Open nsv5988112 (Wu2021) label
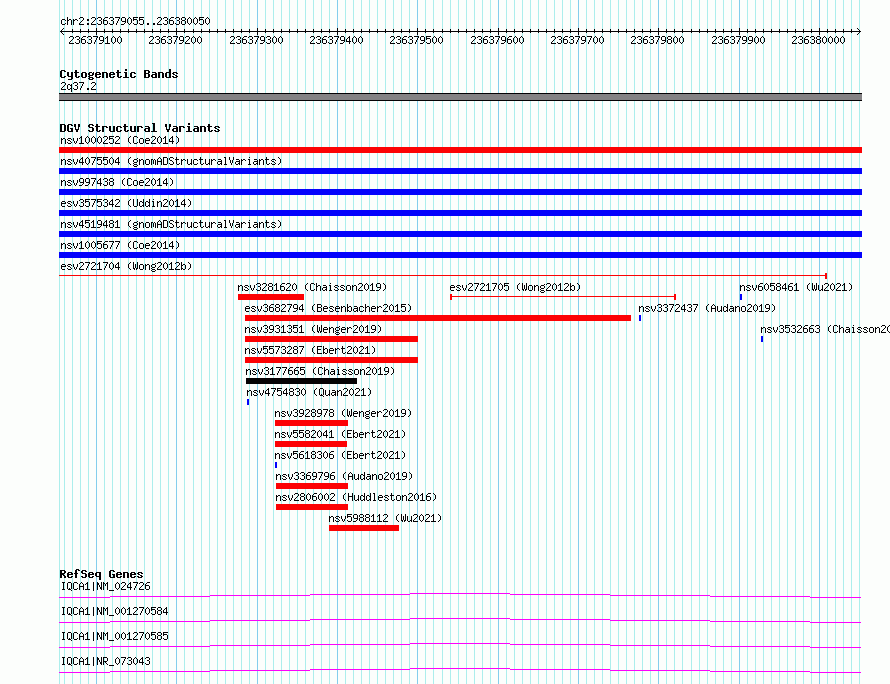 [385, 518]
